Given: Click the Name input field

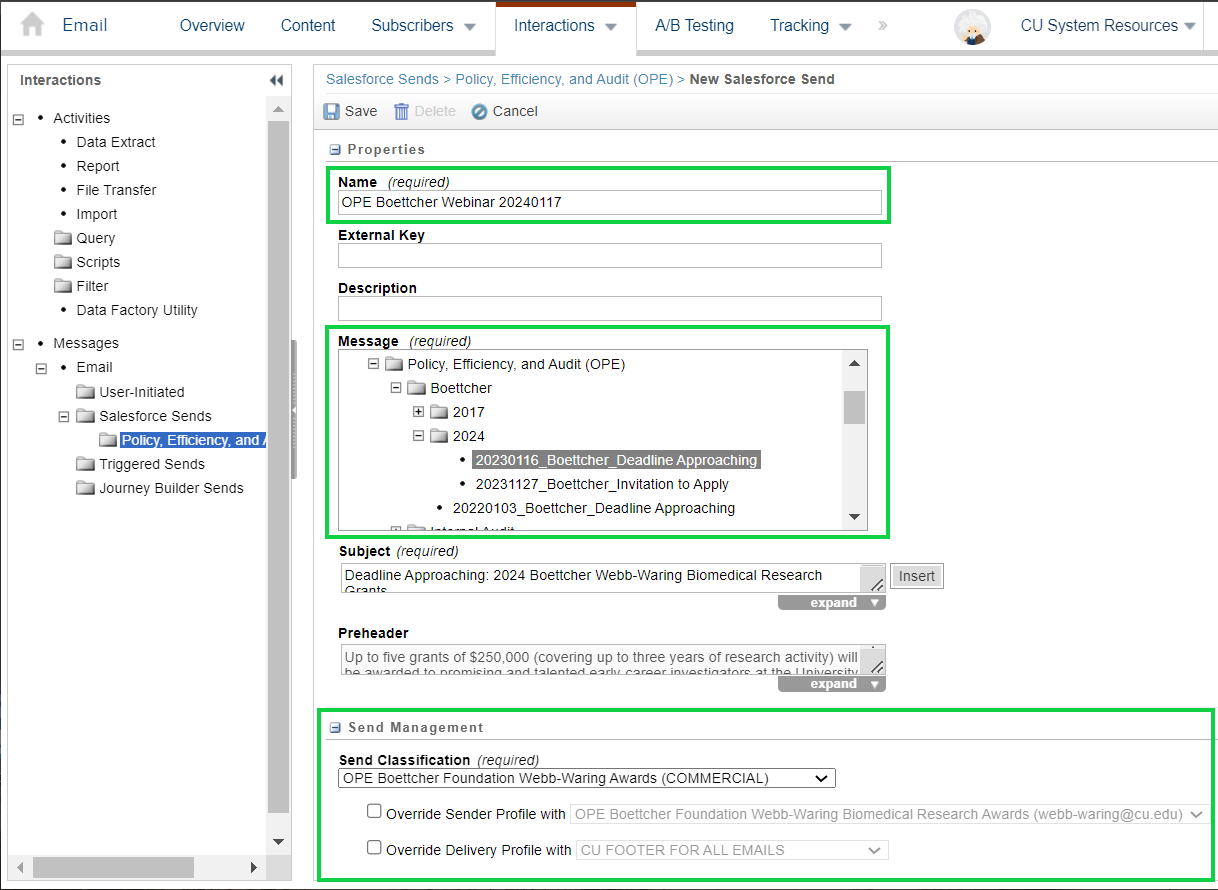Looking at the screenshot, I should point(610,202).
